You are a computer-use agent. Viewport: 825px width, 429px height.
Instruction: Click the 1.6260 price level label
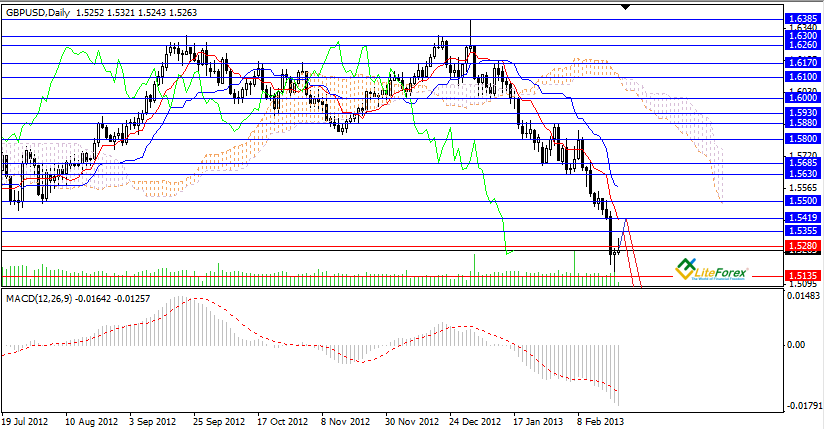pos(802,45)
